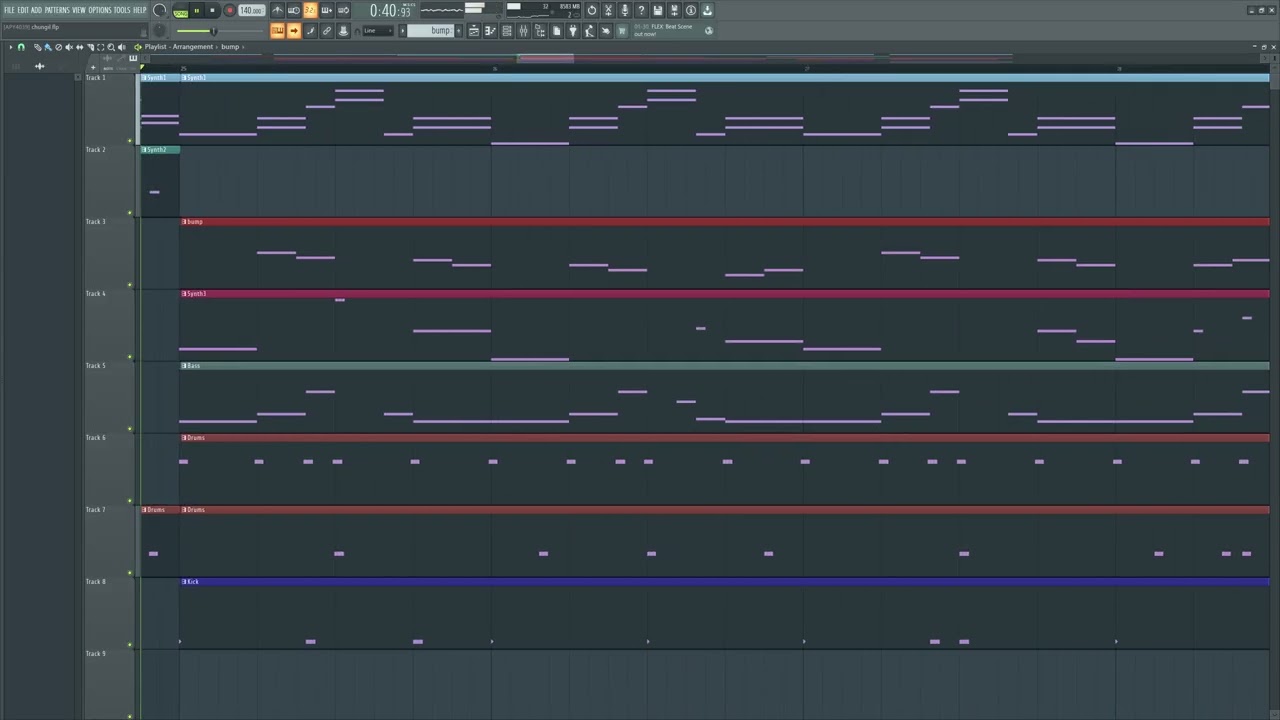The width and height of the screenshot is (1280, 720).
Task: Click the microphone recording icon
Action: (625, 11)
